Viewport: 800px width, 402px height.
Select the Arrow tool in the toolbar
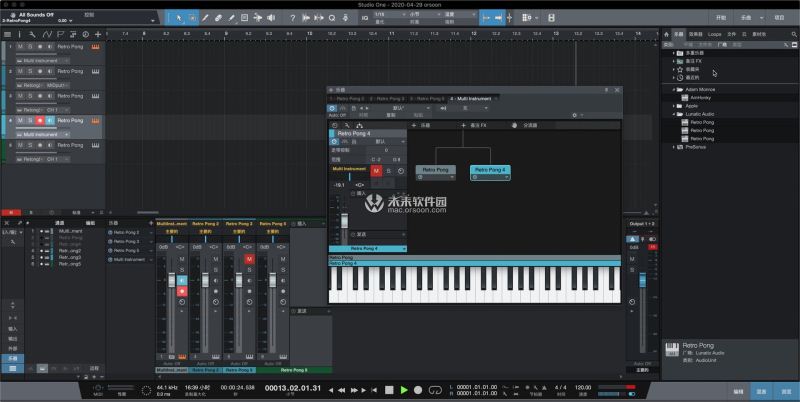[179, 18]
